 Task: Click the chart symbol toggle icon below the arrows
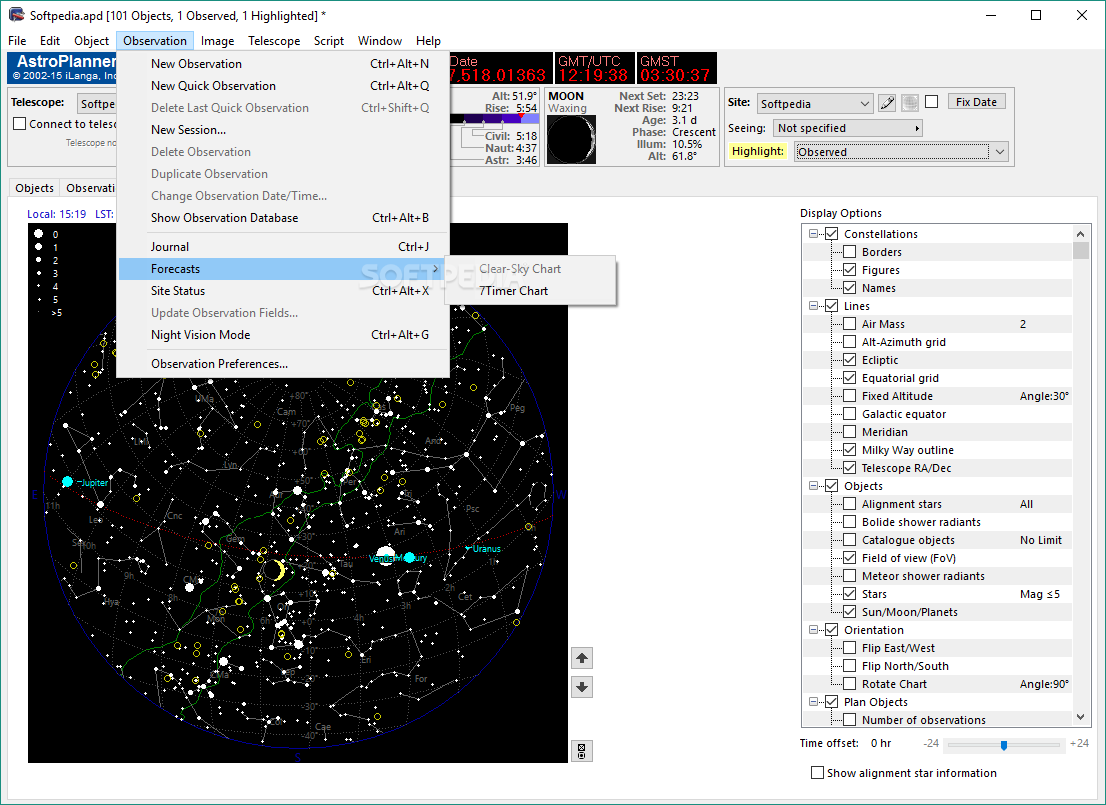(582, 751)
